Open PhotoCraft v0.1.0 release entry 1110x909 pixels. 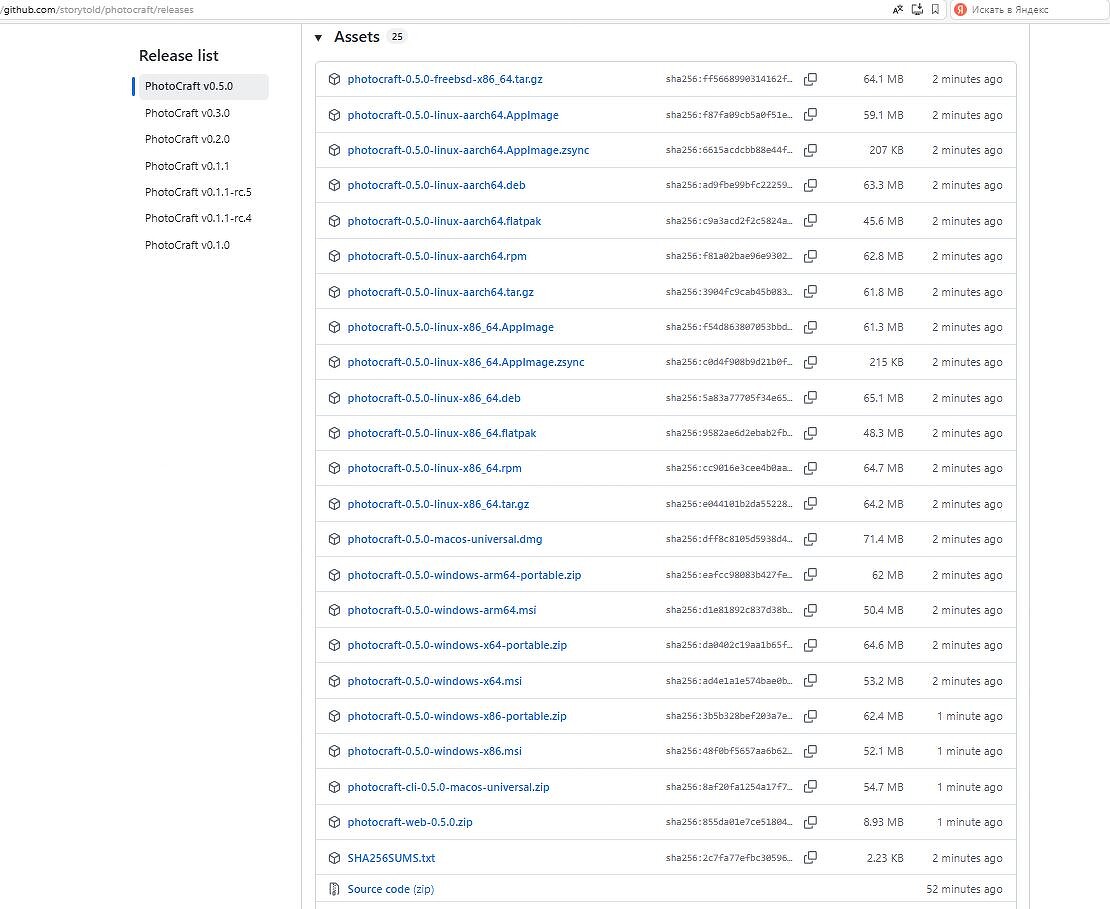pos(188,245)
